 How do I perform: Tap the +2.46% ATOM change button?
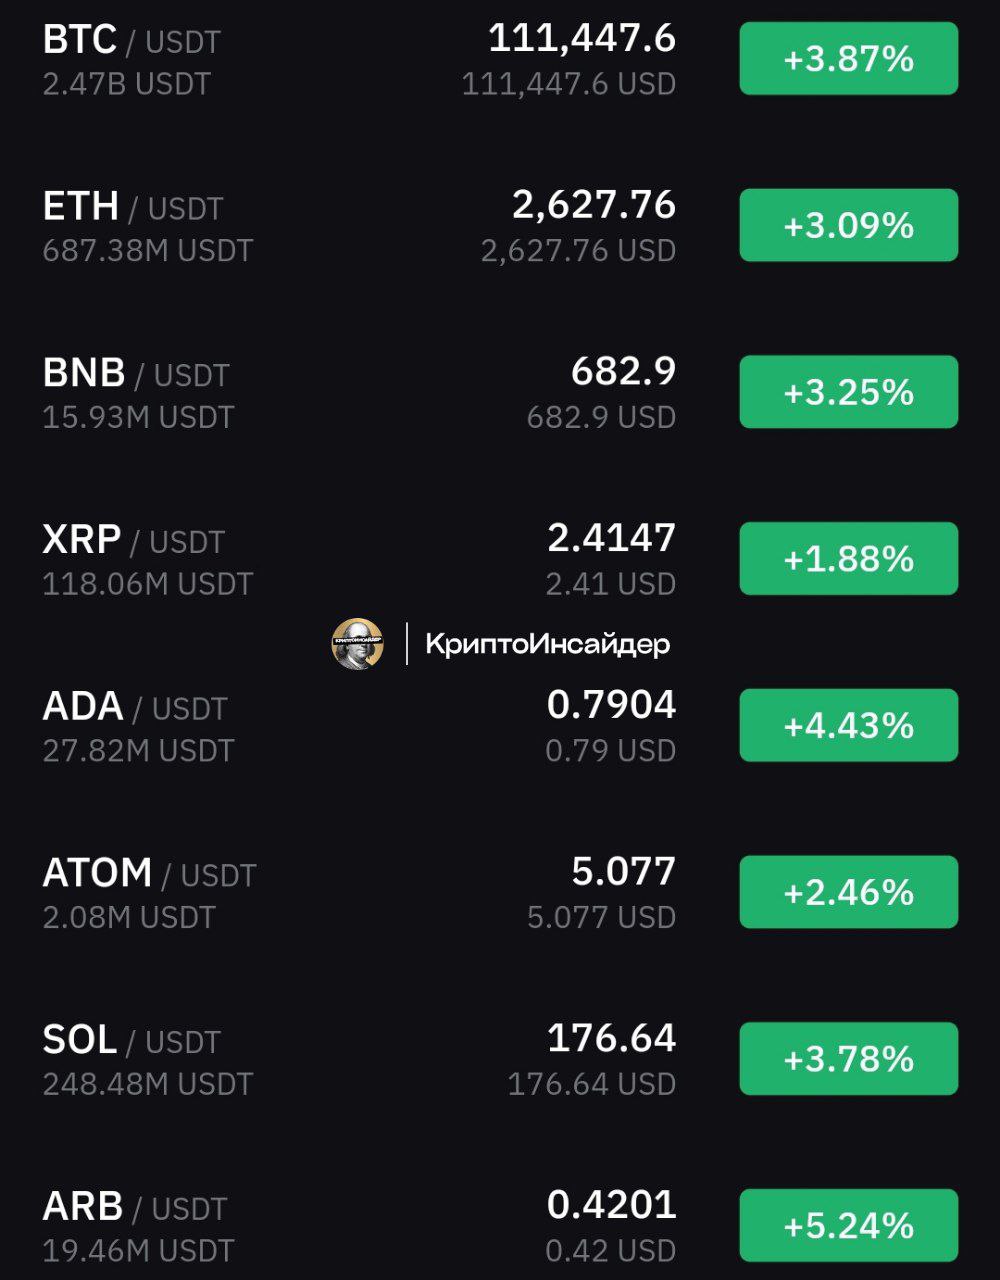(x=849, y=892)
